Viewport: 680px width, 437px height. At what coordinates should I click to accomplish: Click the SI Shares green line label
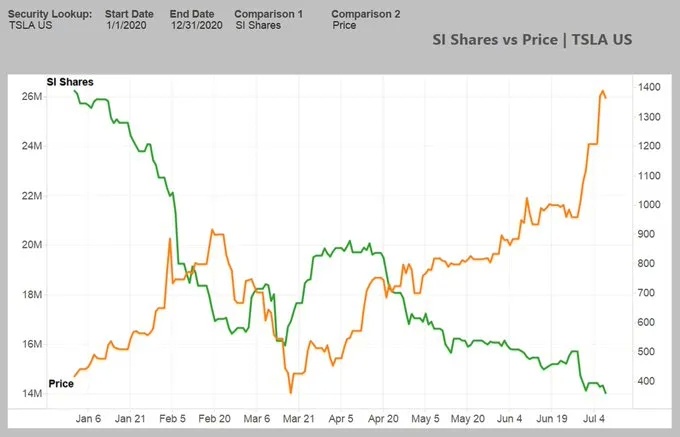pos(70,82)
